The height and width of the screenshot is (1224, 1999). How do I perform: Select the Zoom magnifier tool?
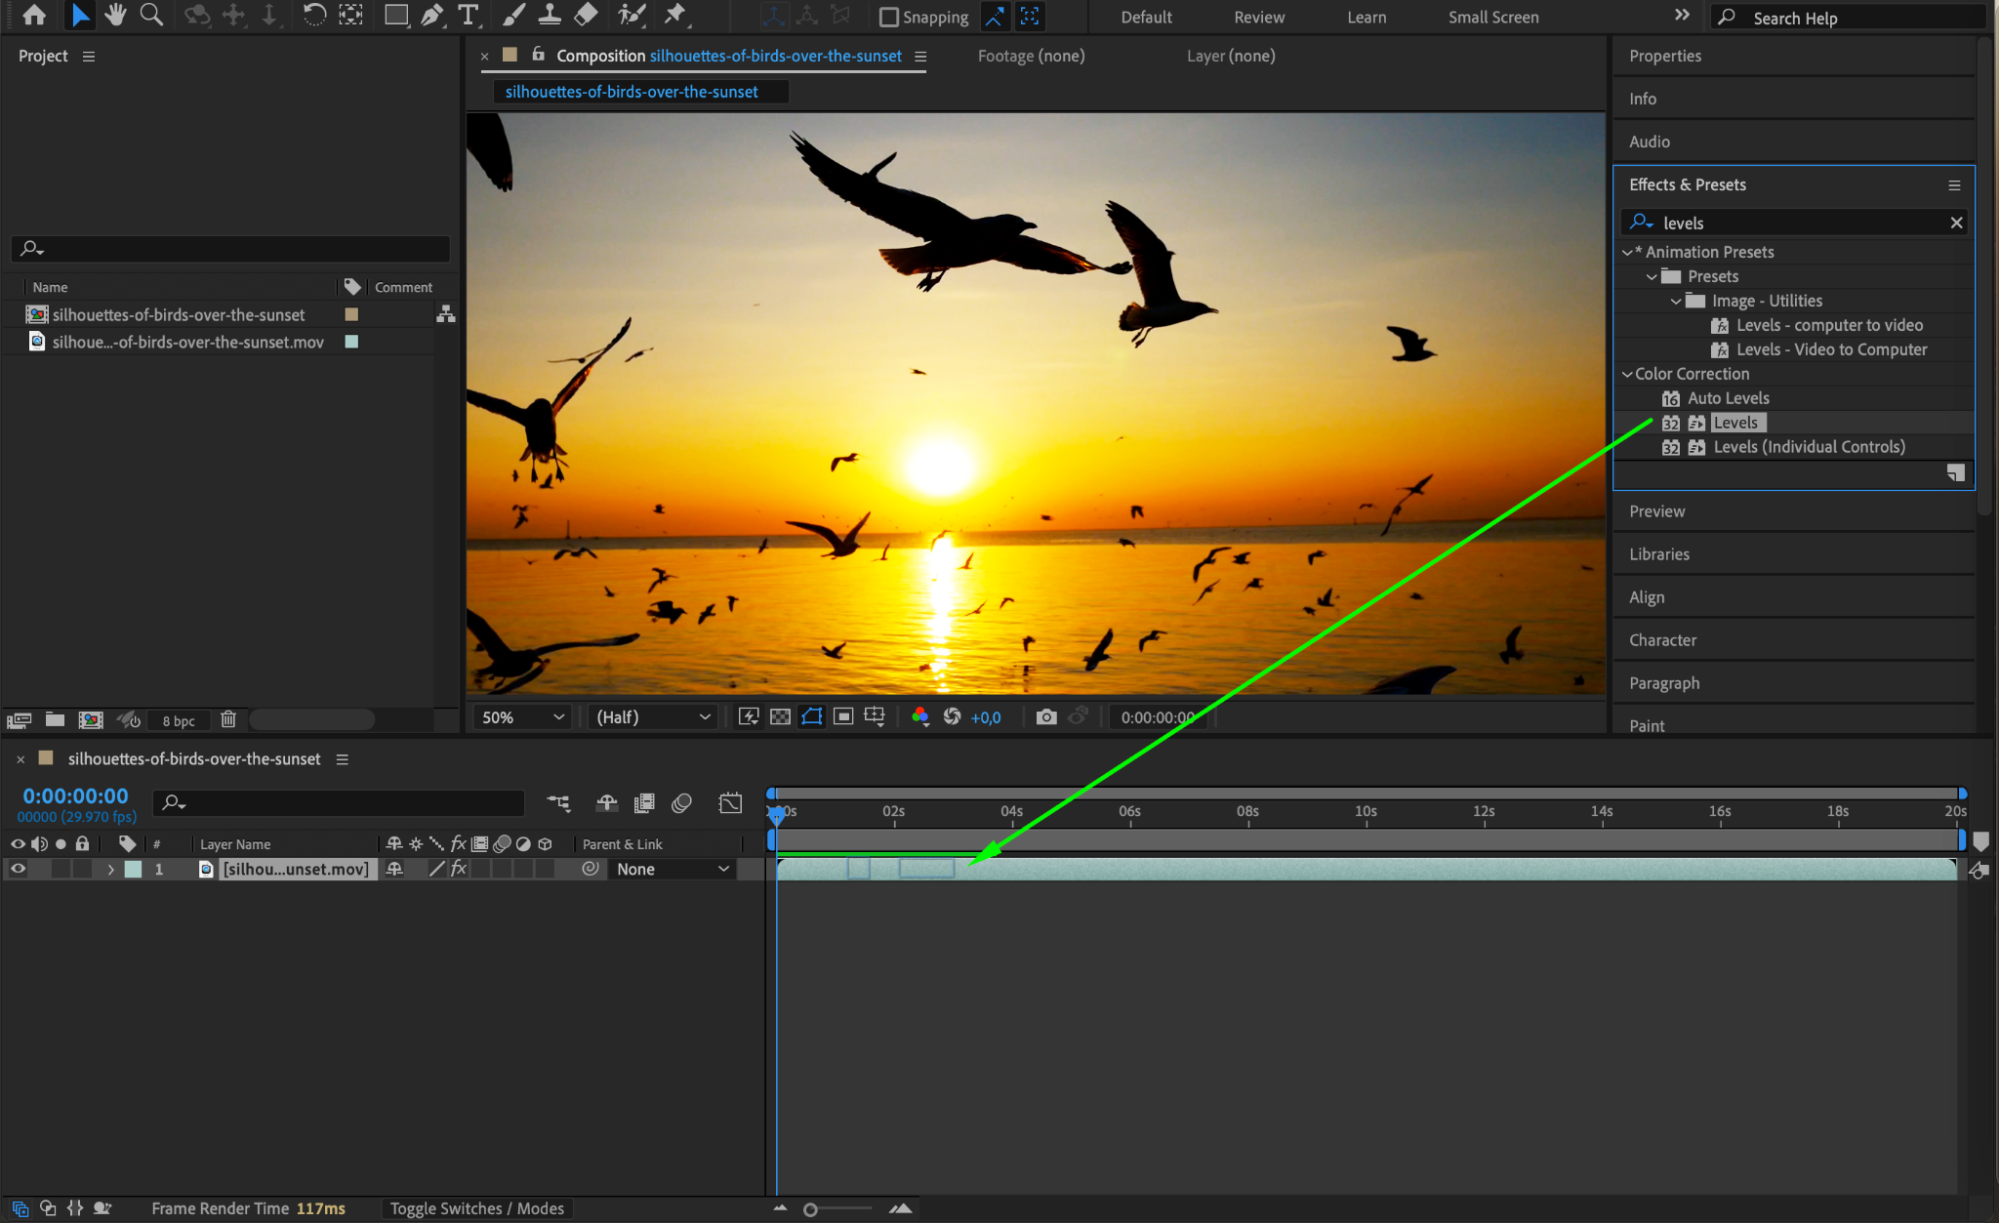(x=151, y=15)
